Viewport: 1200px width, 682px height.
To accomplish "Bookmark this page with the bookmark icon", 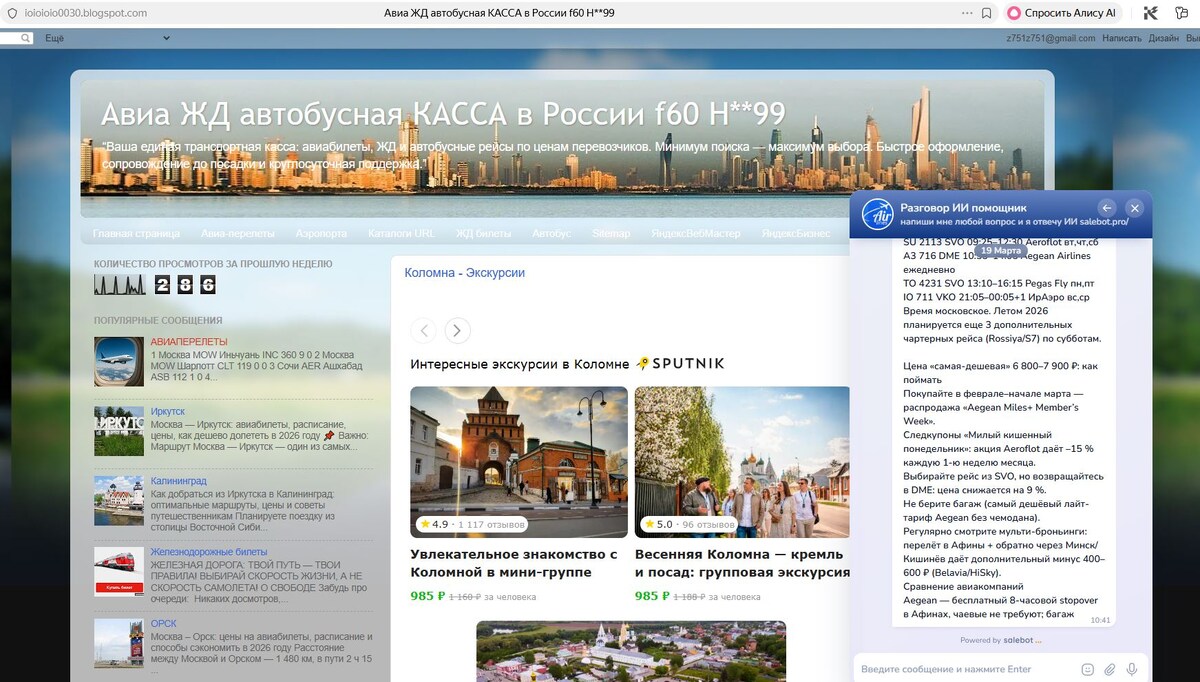I will pyautogui.click(x=986, y=13).
